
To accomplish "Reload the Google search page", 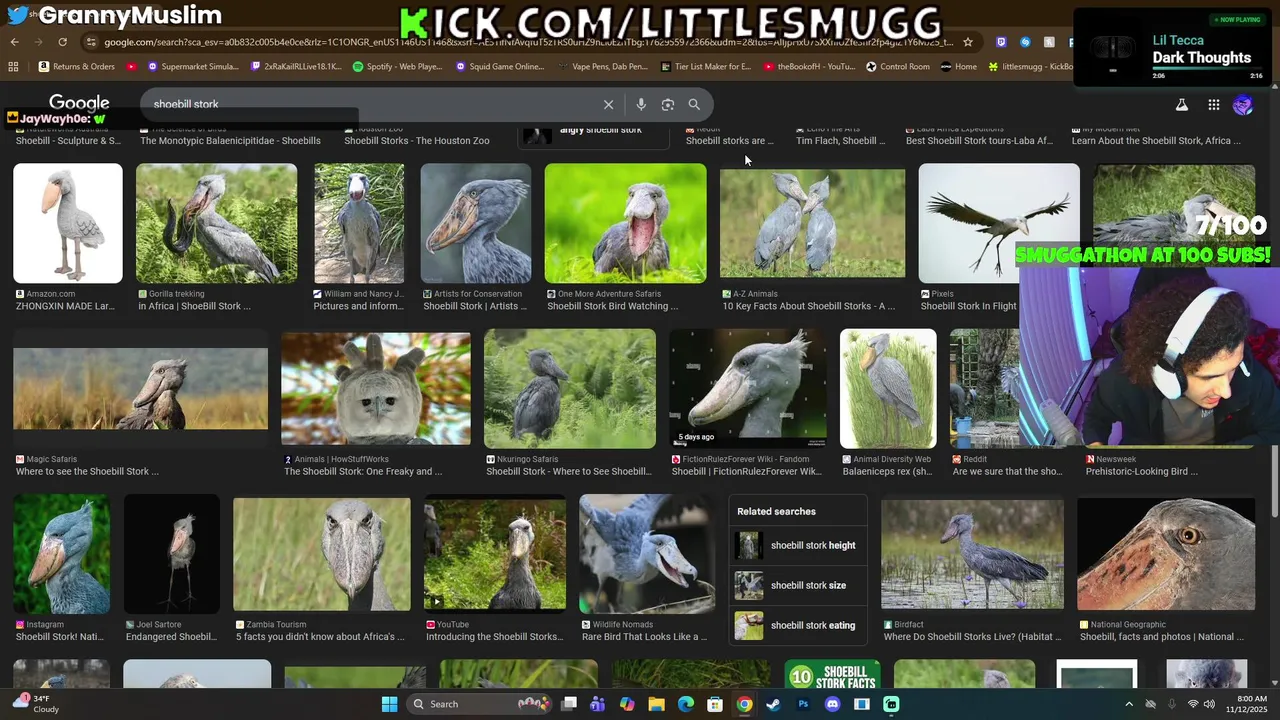I will tap(62, 42).
